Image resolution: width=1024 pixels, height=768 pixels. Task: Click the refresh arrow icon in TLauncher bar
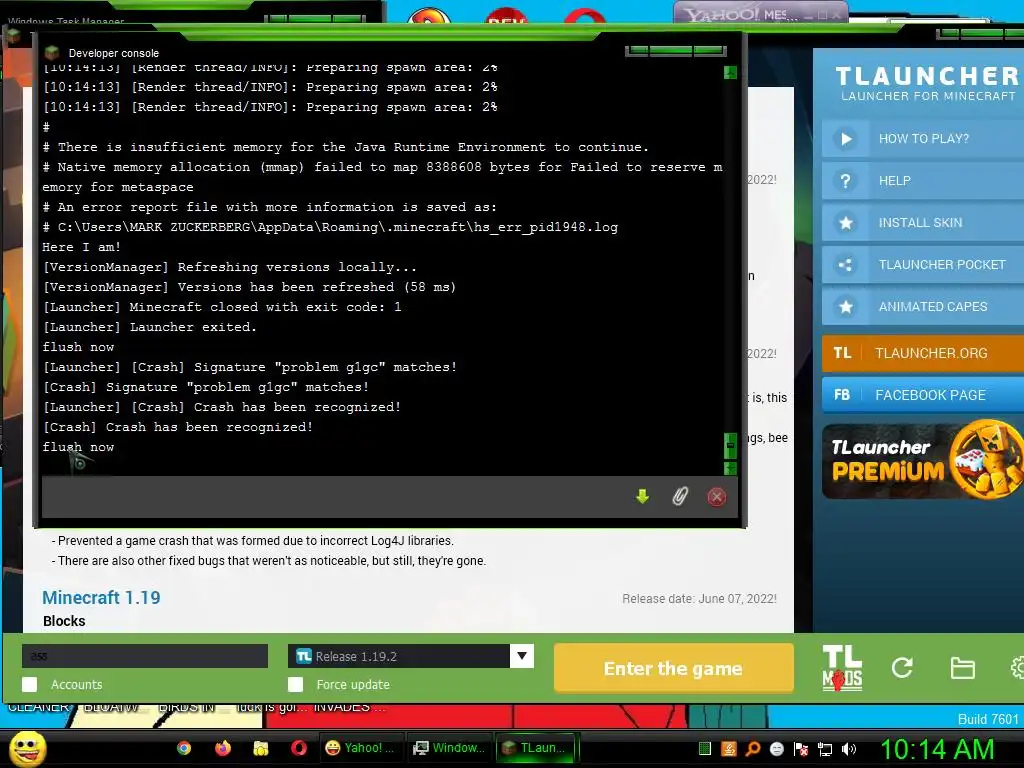(x=903, y=667)
